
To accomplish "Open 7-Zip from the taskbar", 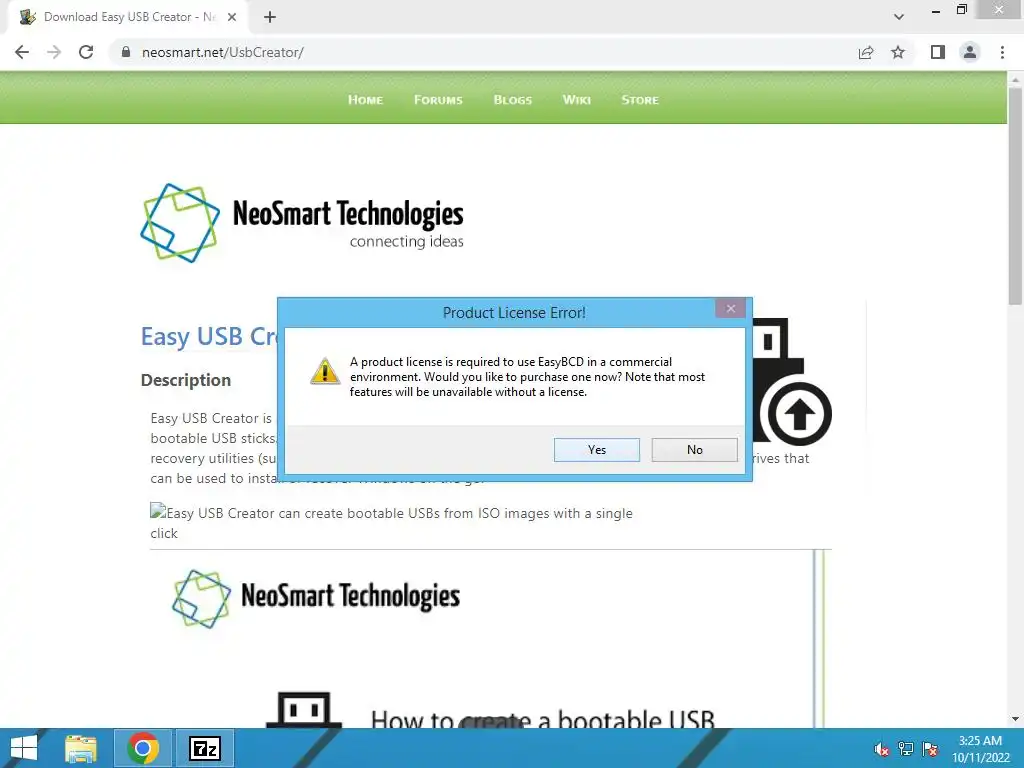I will (x=204, y=748).
